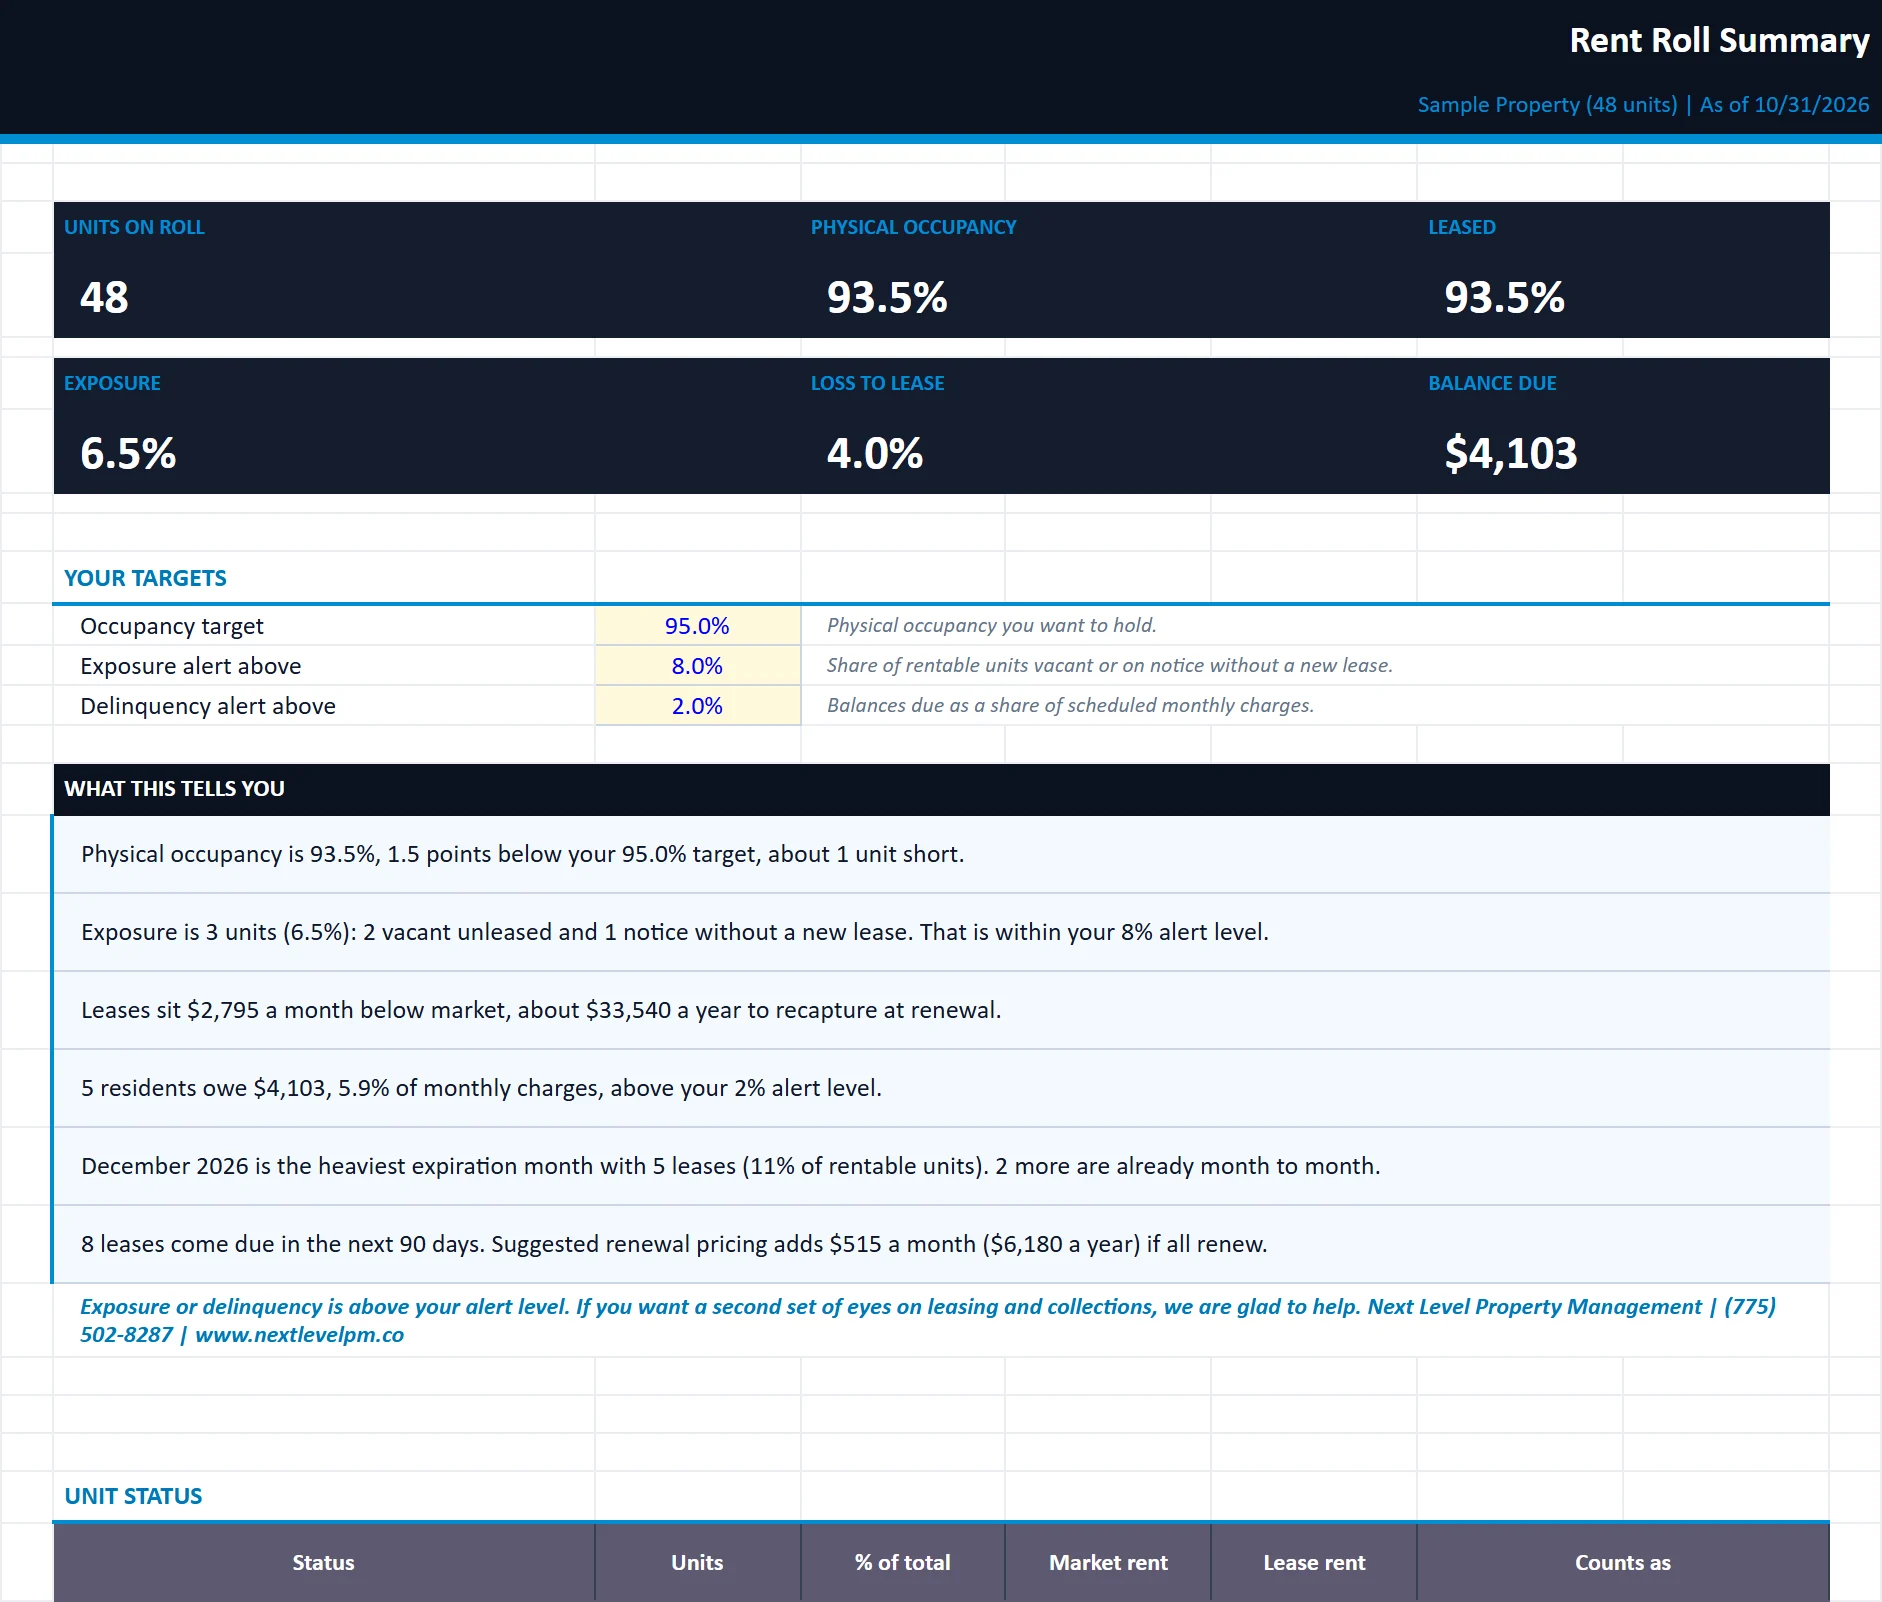Click the Exposure 6.5% value
The width and height of the screenshot is (1882, 1602).
point(128,453)
